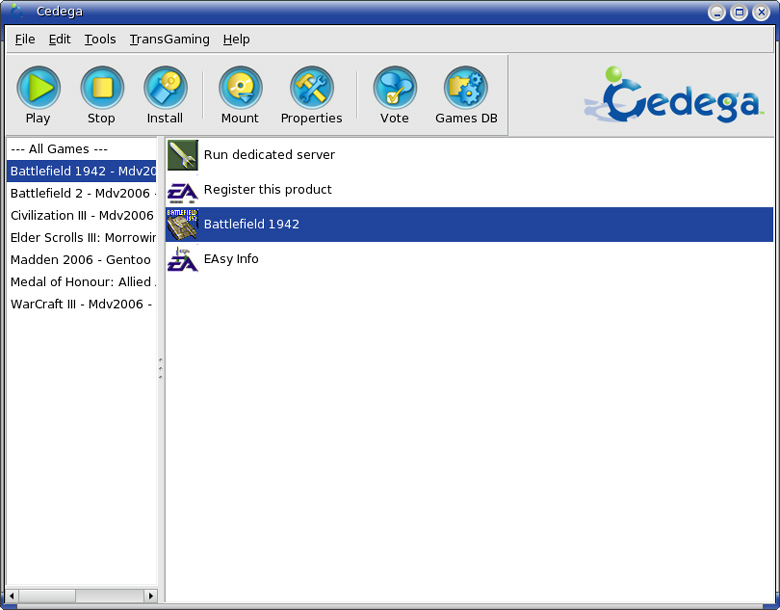The width and height of the screenshot is (780, 610).
Task: Open the Games DB icon
Action: coord(466,88)
